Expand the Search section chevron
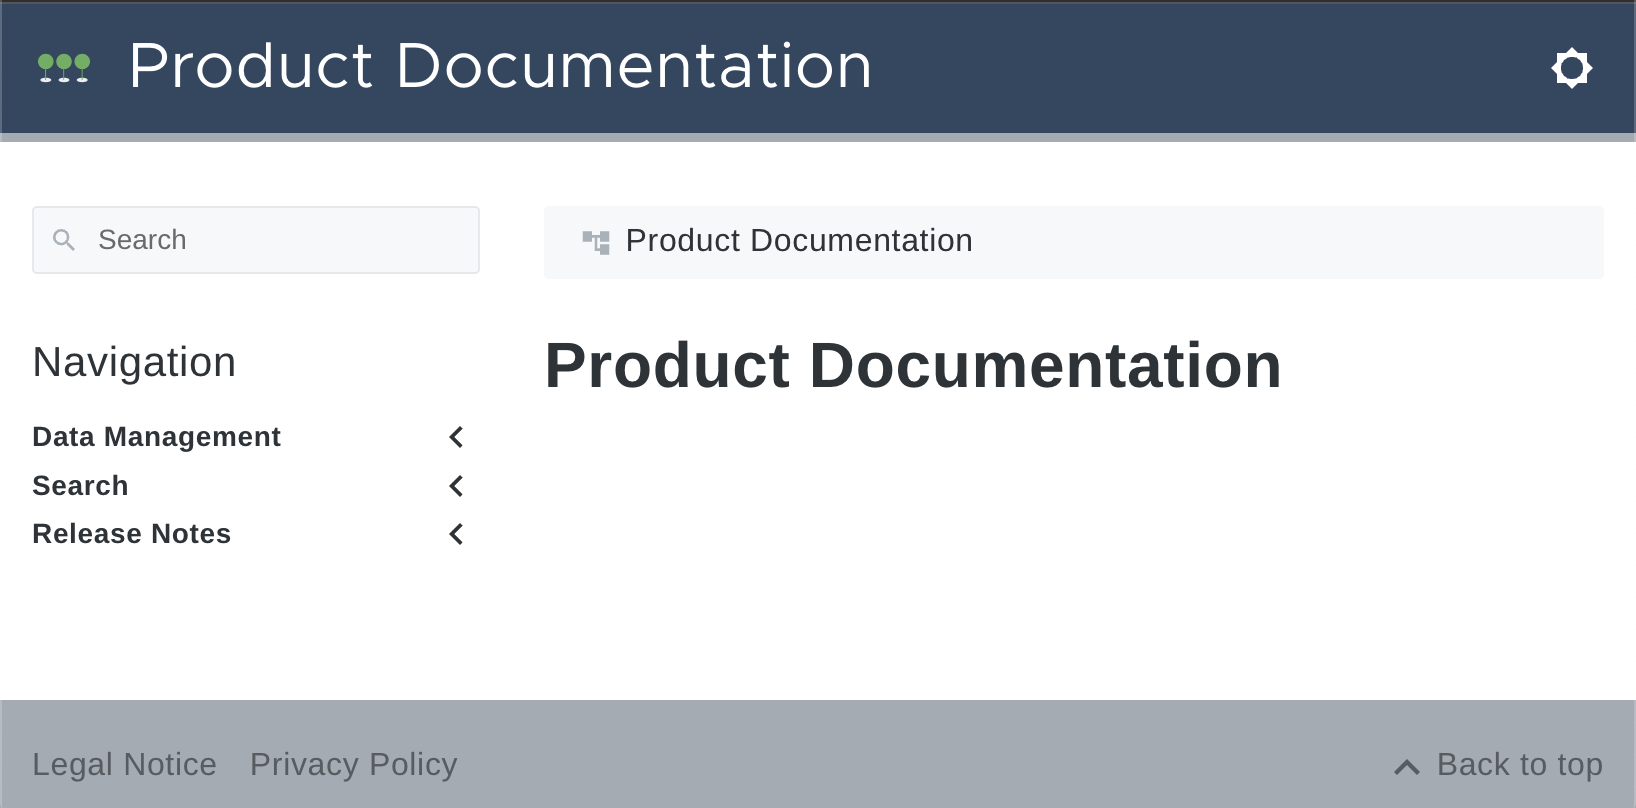1636x808 pixels. coord(457,486)
